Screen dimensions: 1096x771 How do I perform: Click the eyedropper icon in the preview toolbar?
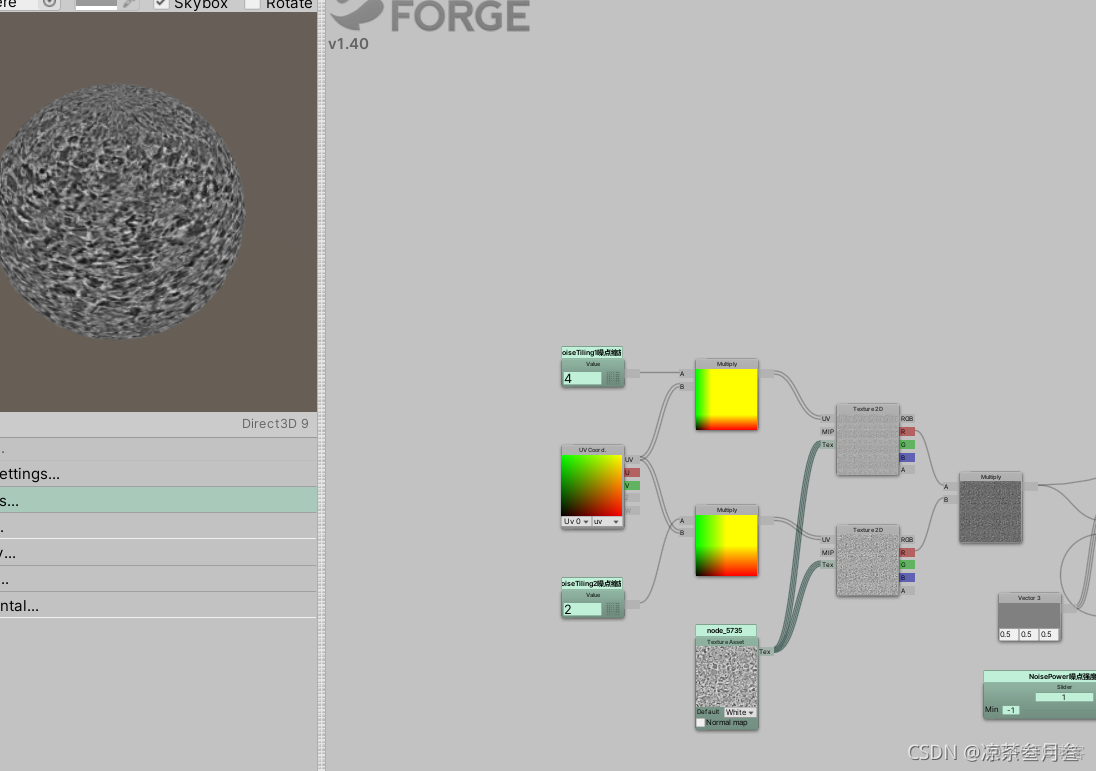pos(128,4)
